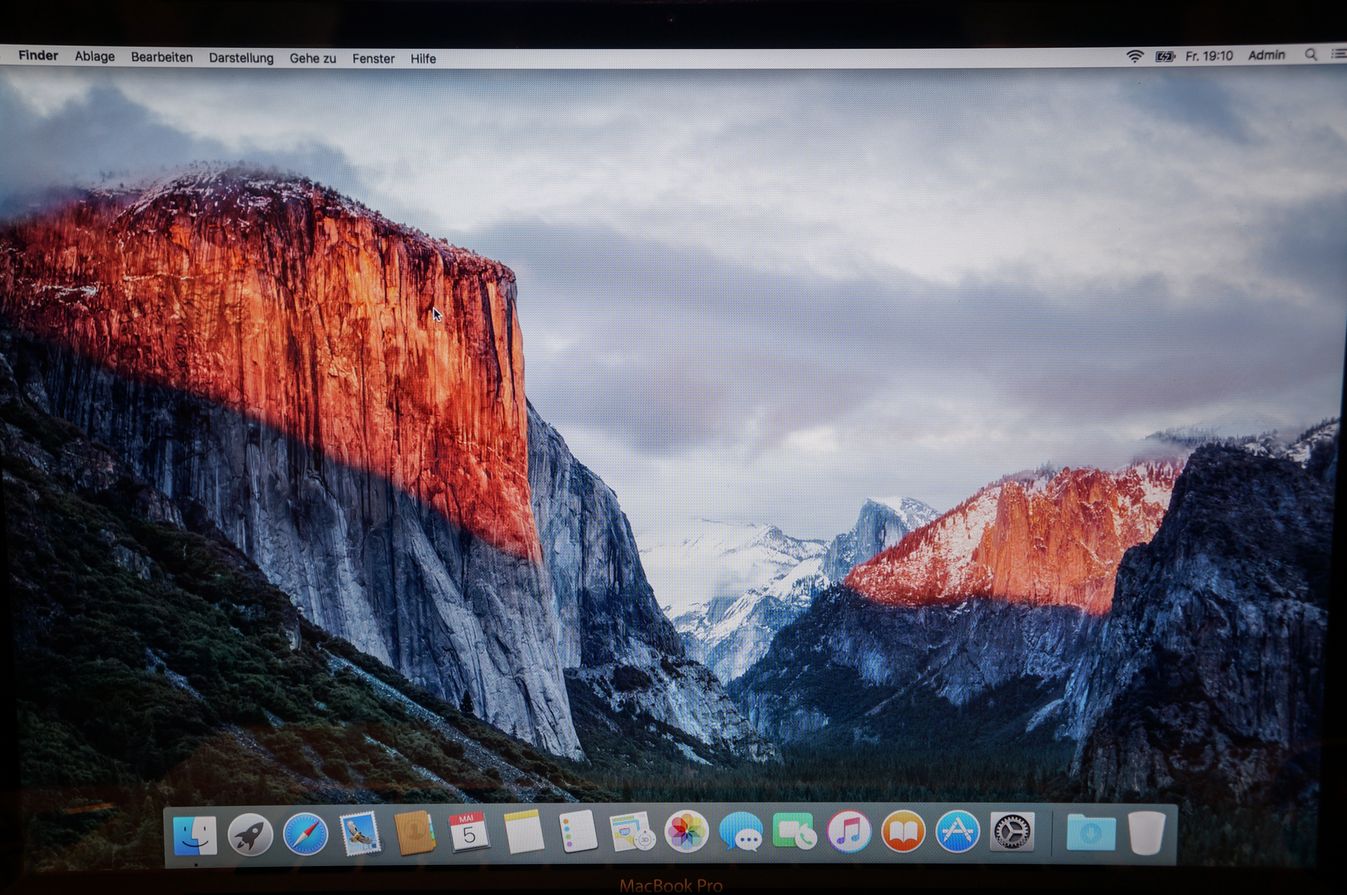
Task: Open the Admin user menu
Action: (x=1267, y=55)
